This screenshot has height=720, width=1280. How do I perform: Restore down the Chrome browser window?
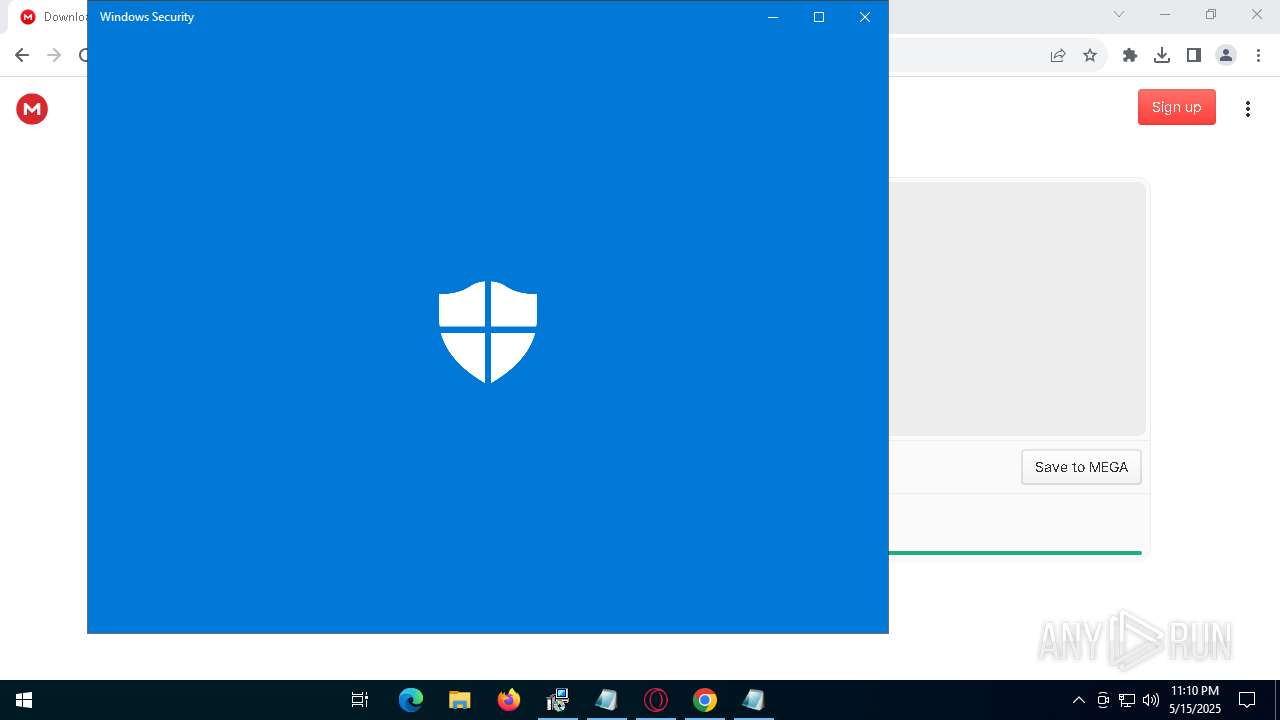[1211, 14]
